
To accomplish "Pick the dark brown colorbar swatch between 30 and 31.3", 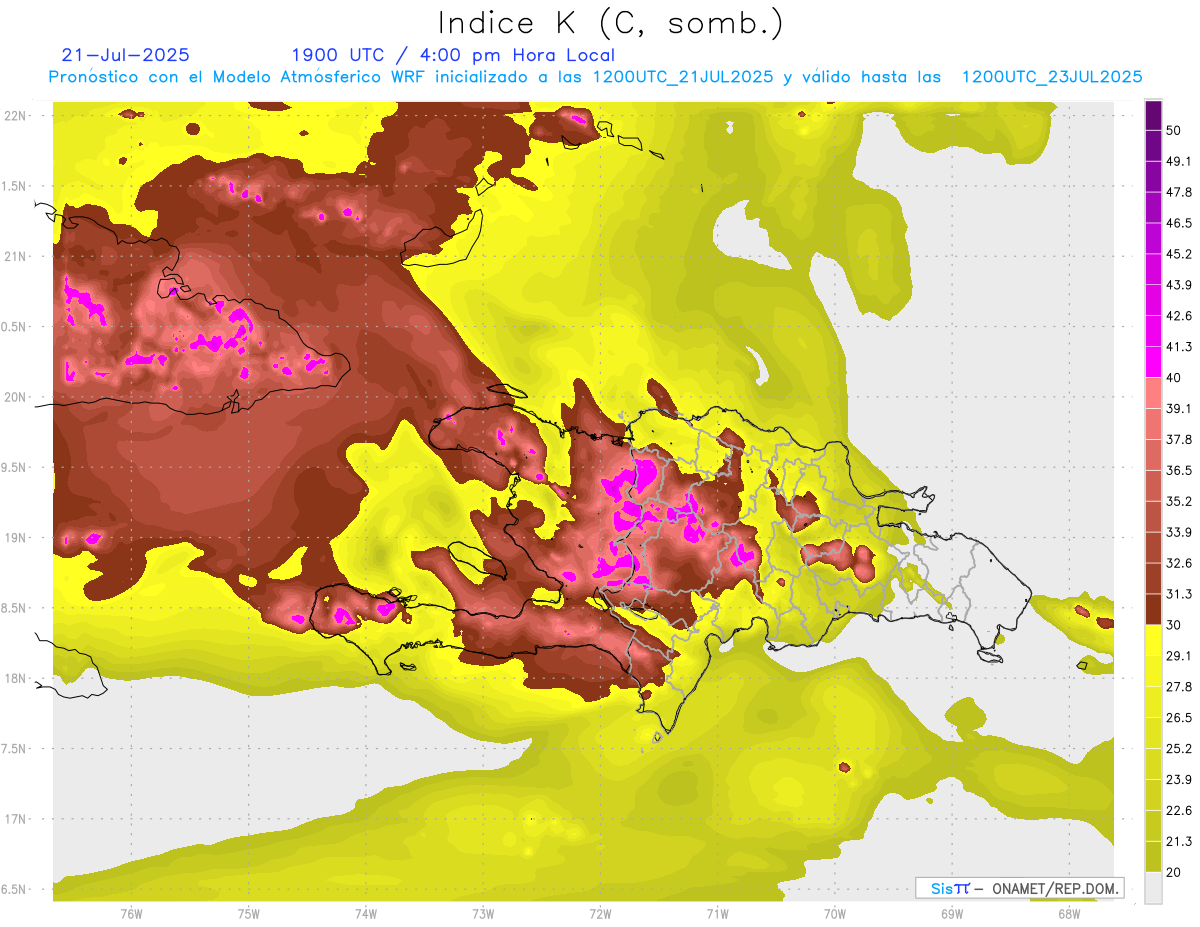I will pos(1153,609).
